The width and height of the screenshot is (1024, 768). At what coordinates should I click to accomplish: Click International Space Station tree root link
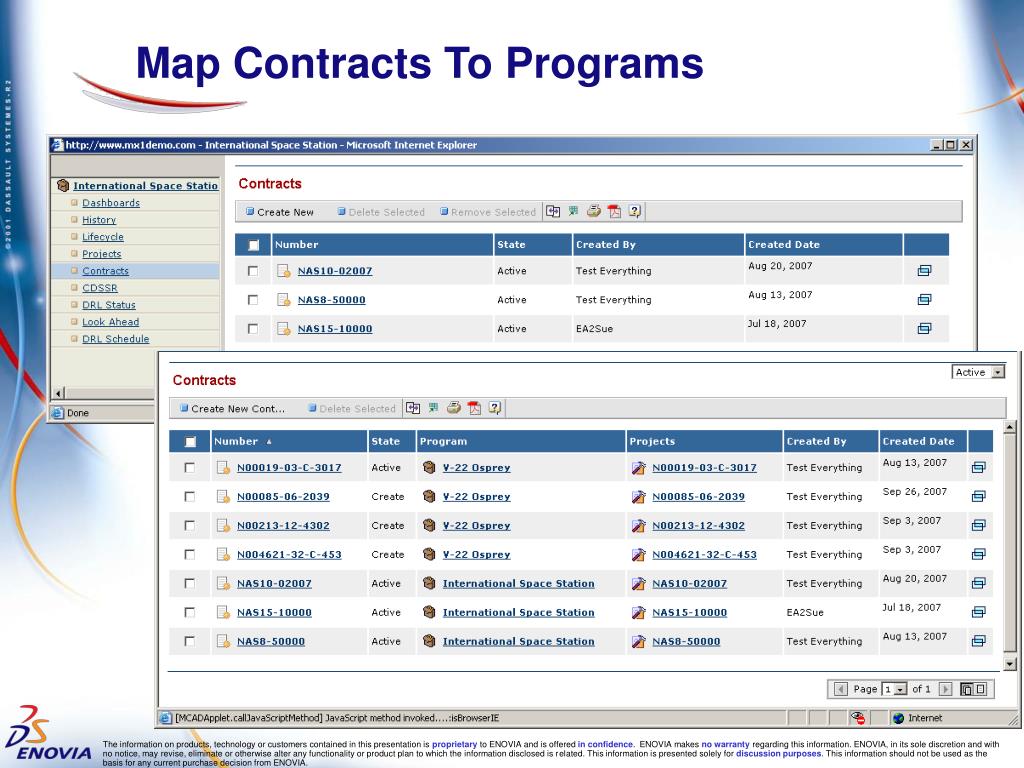click(145, 185)
